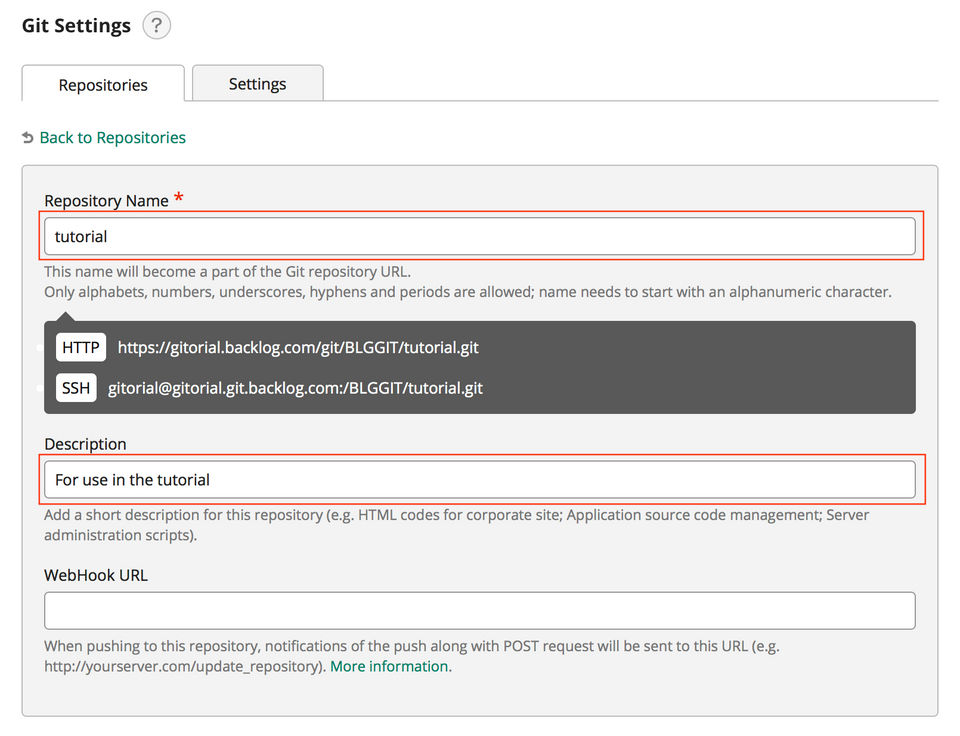Image resolution: width=960 pixels, height=736 pixels.
Task: Click the Description field label
Action: pyautogui.click(x=85, y=444)
